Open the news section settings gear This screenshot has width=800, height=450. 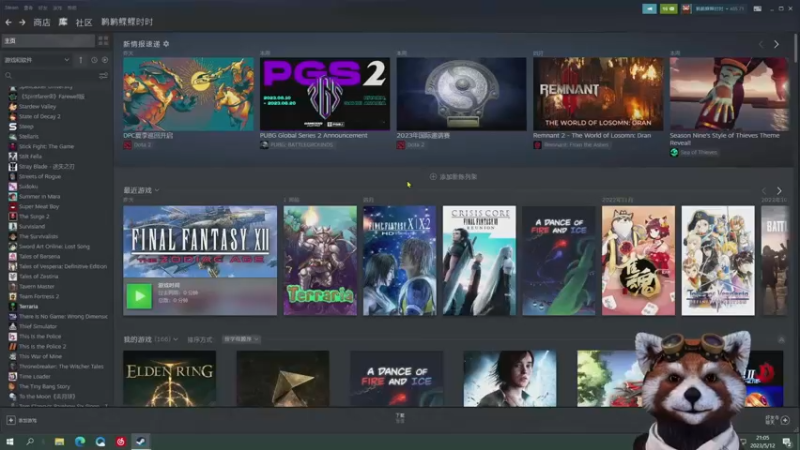[x=166, y=44]
